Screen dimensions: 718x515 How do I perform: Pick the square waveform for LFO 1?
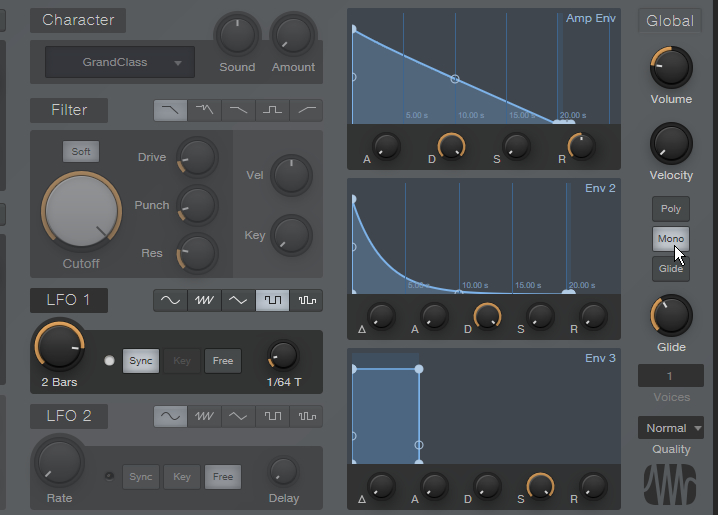[x=272, y=300]
